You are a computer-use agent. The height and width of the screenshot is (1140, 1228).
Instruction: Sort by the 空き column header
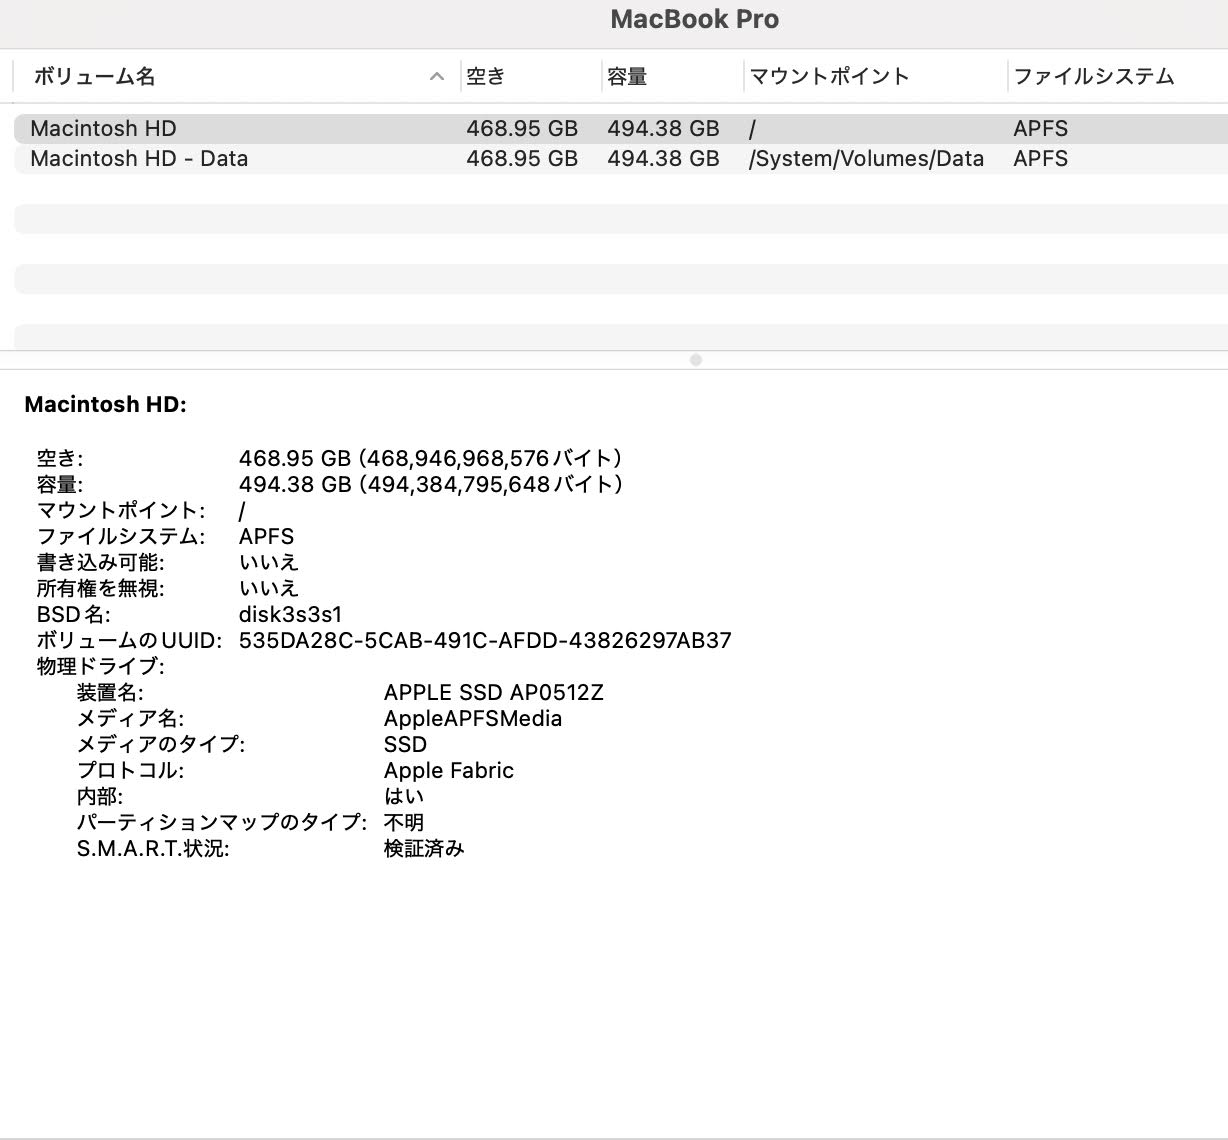(485, 76)
